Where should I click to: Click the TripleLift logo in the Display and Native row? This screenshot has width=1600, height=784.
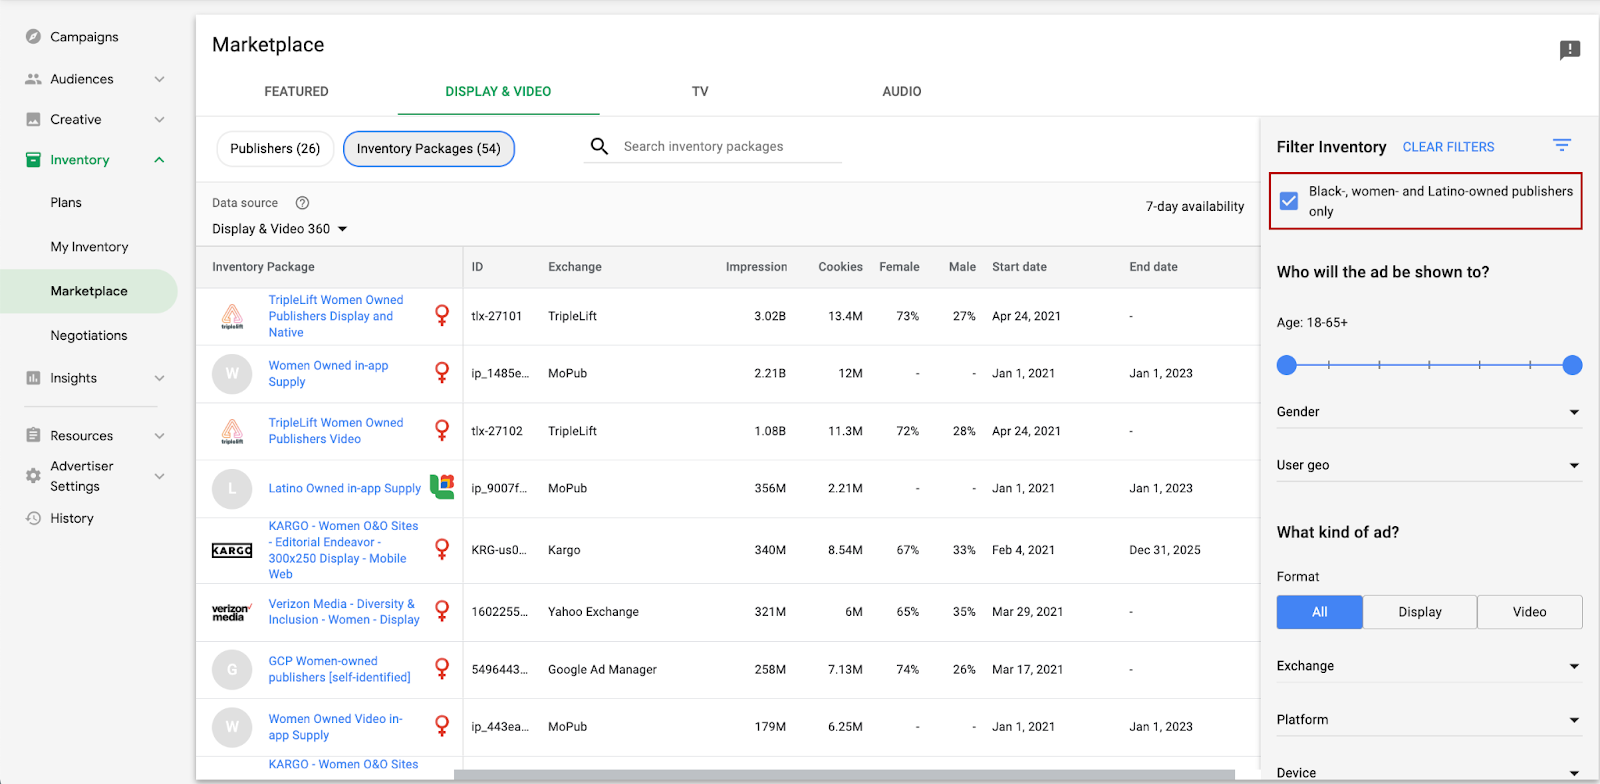click(x=232, y=317)
